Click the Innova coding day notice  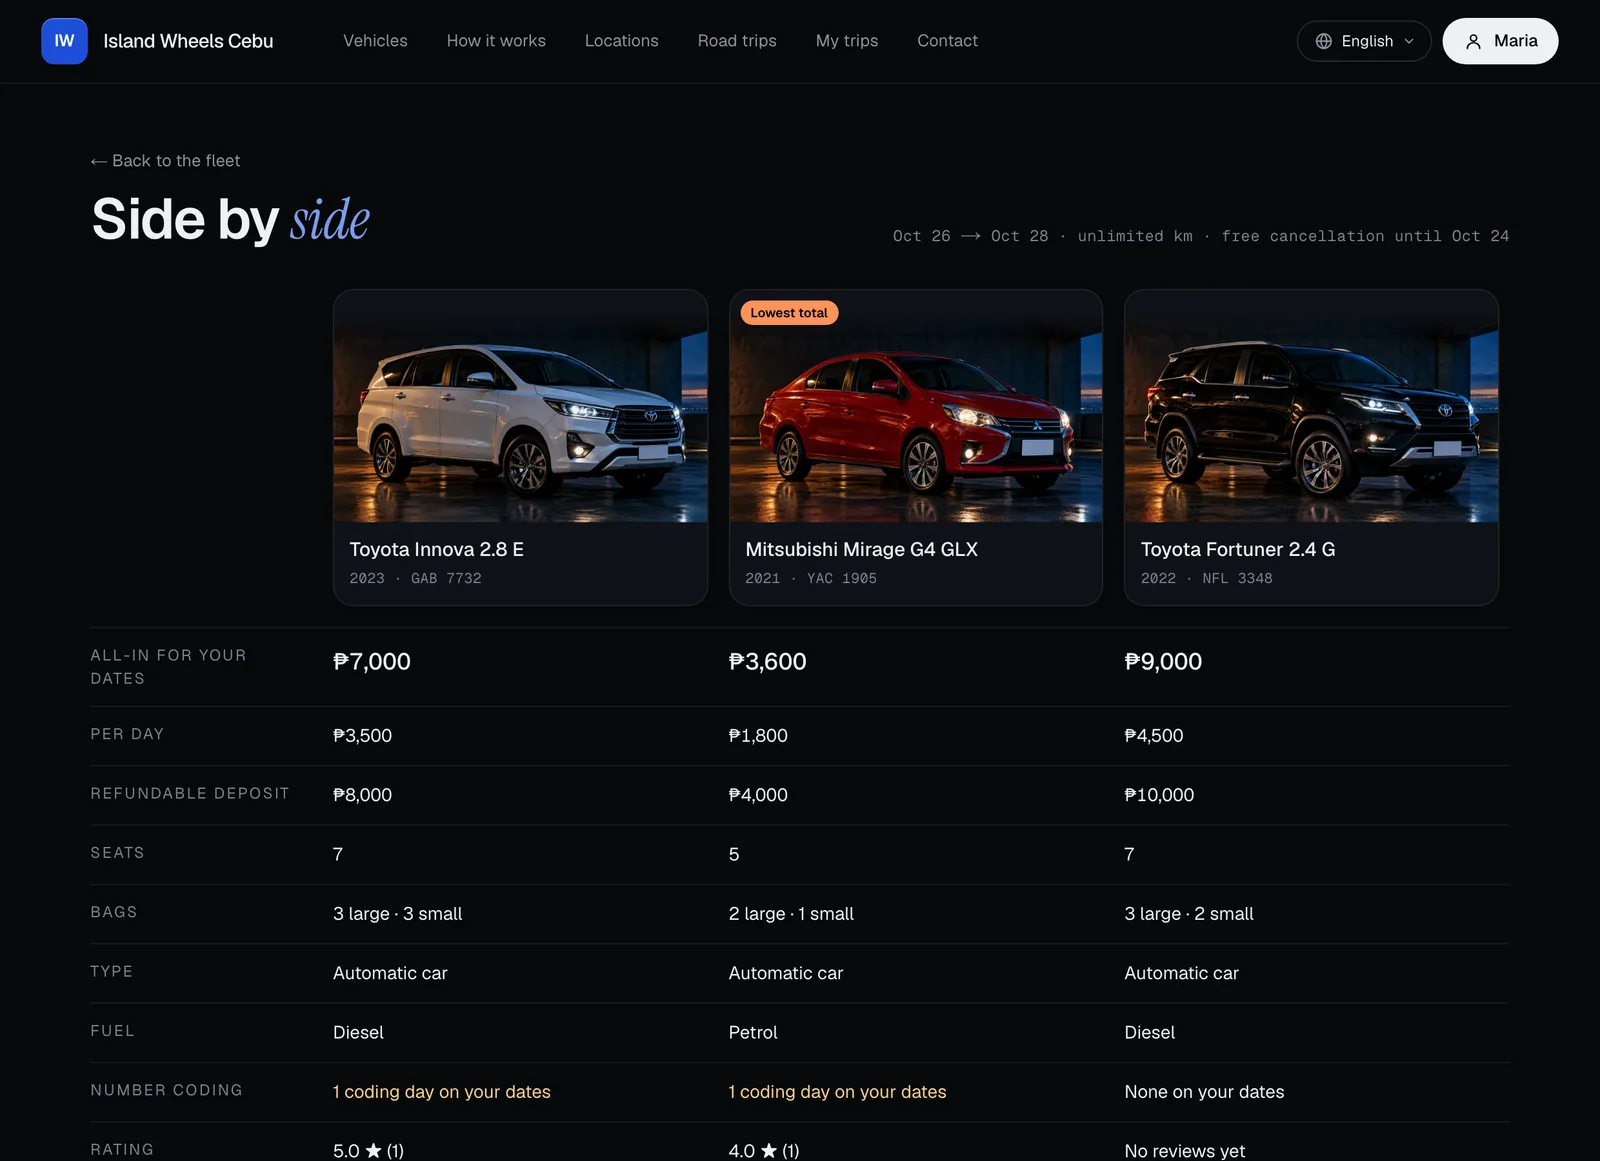[x=442, y=1092]
